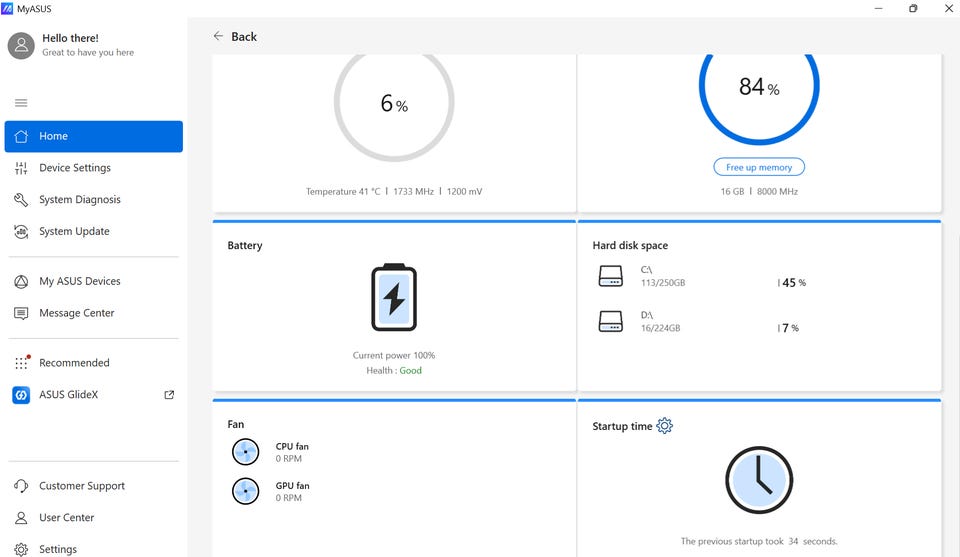This screenshot has height=557, width=960.
Task: Click the CPU fan icon
Action: tap(246, 452)
